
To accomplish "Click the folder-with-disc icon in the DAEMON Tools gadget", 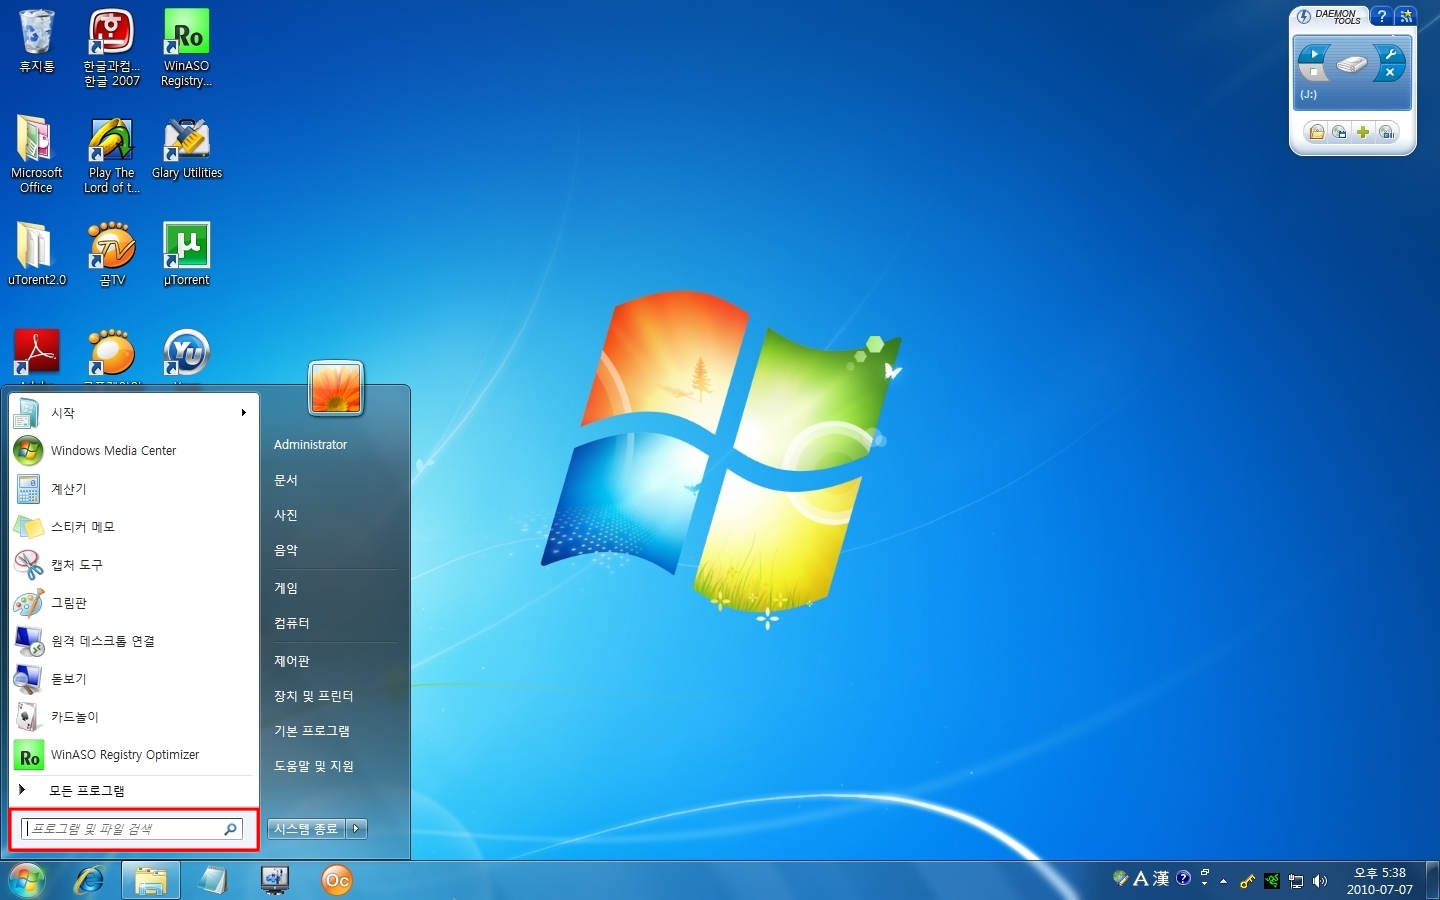I will [x=1317, y=132].
